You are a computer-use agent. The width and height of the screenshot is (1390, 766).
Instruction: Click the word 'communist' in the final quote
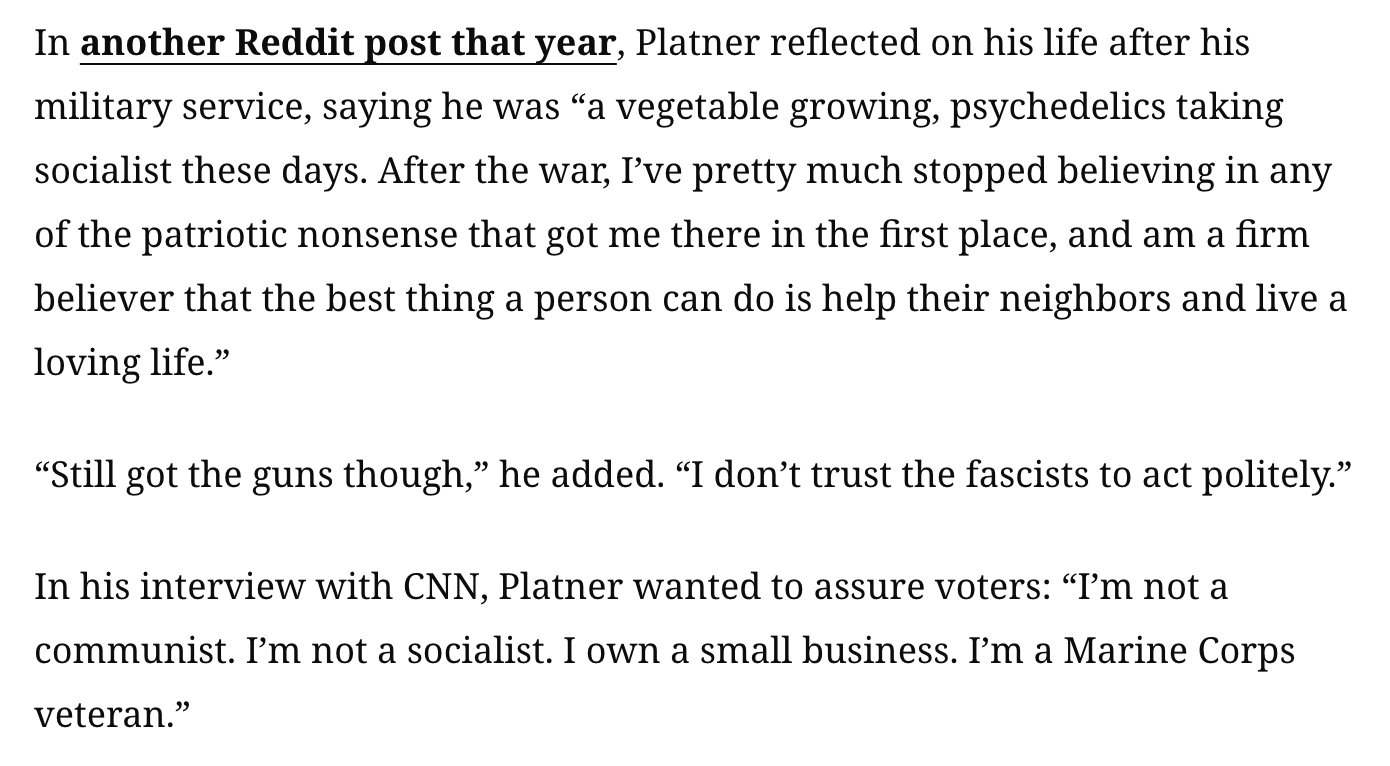tap(133, 651)
